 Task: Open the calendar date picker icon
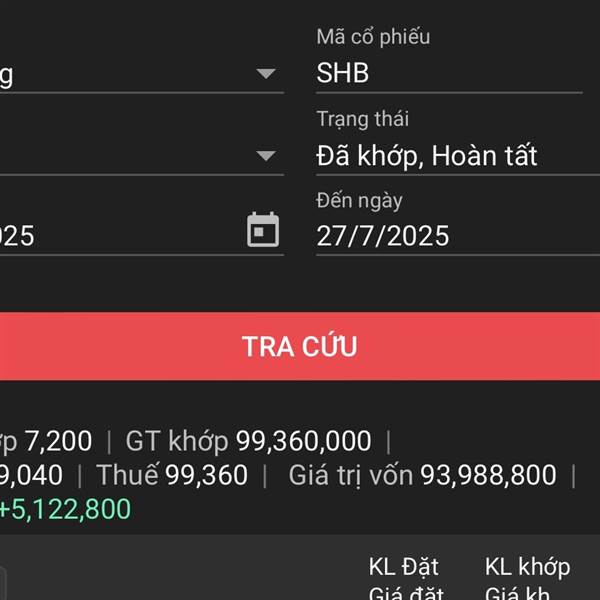(263, 230)
